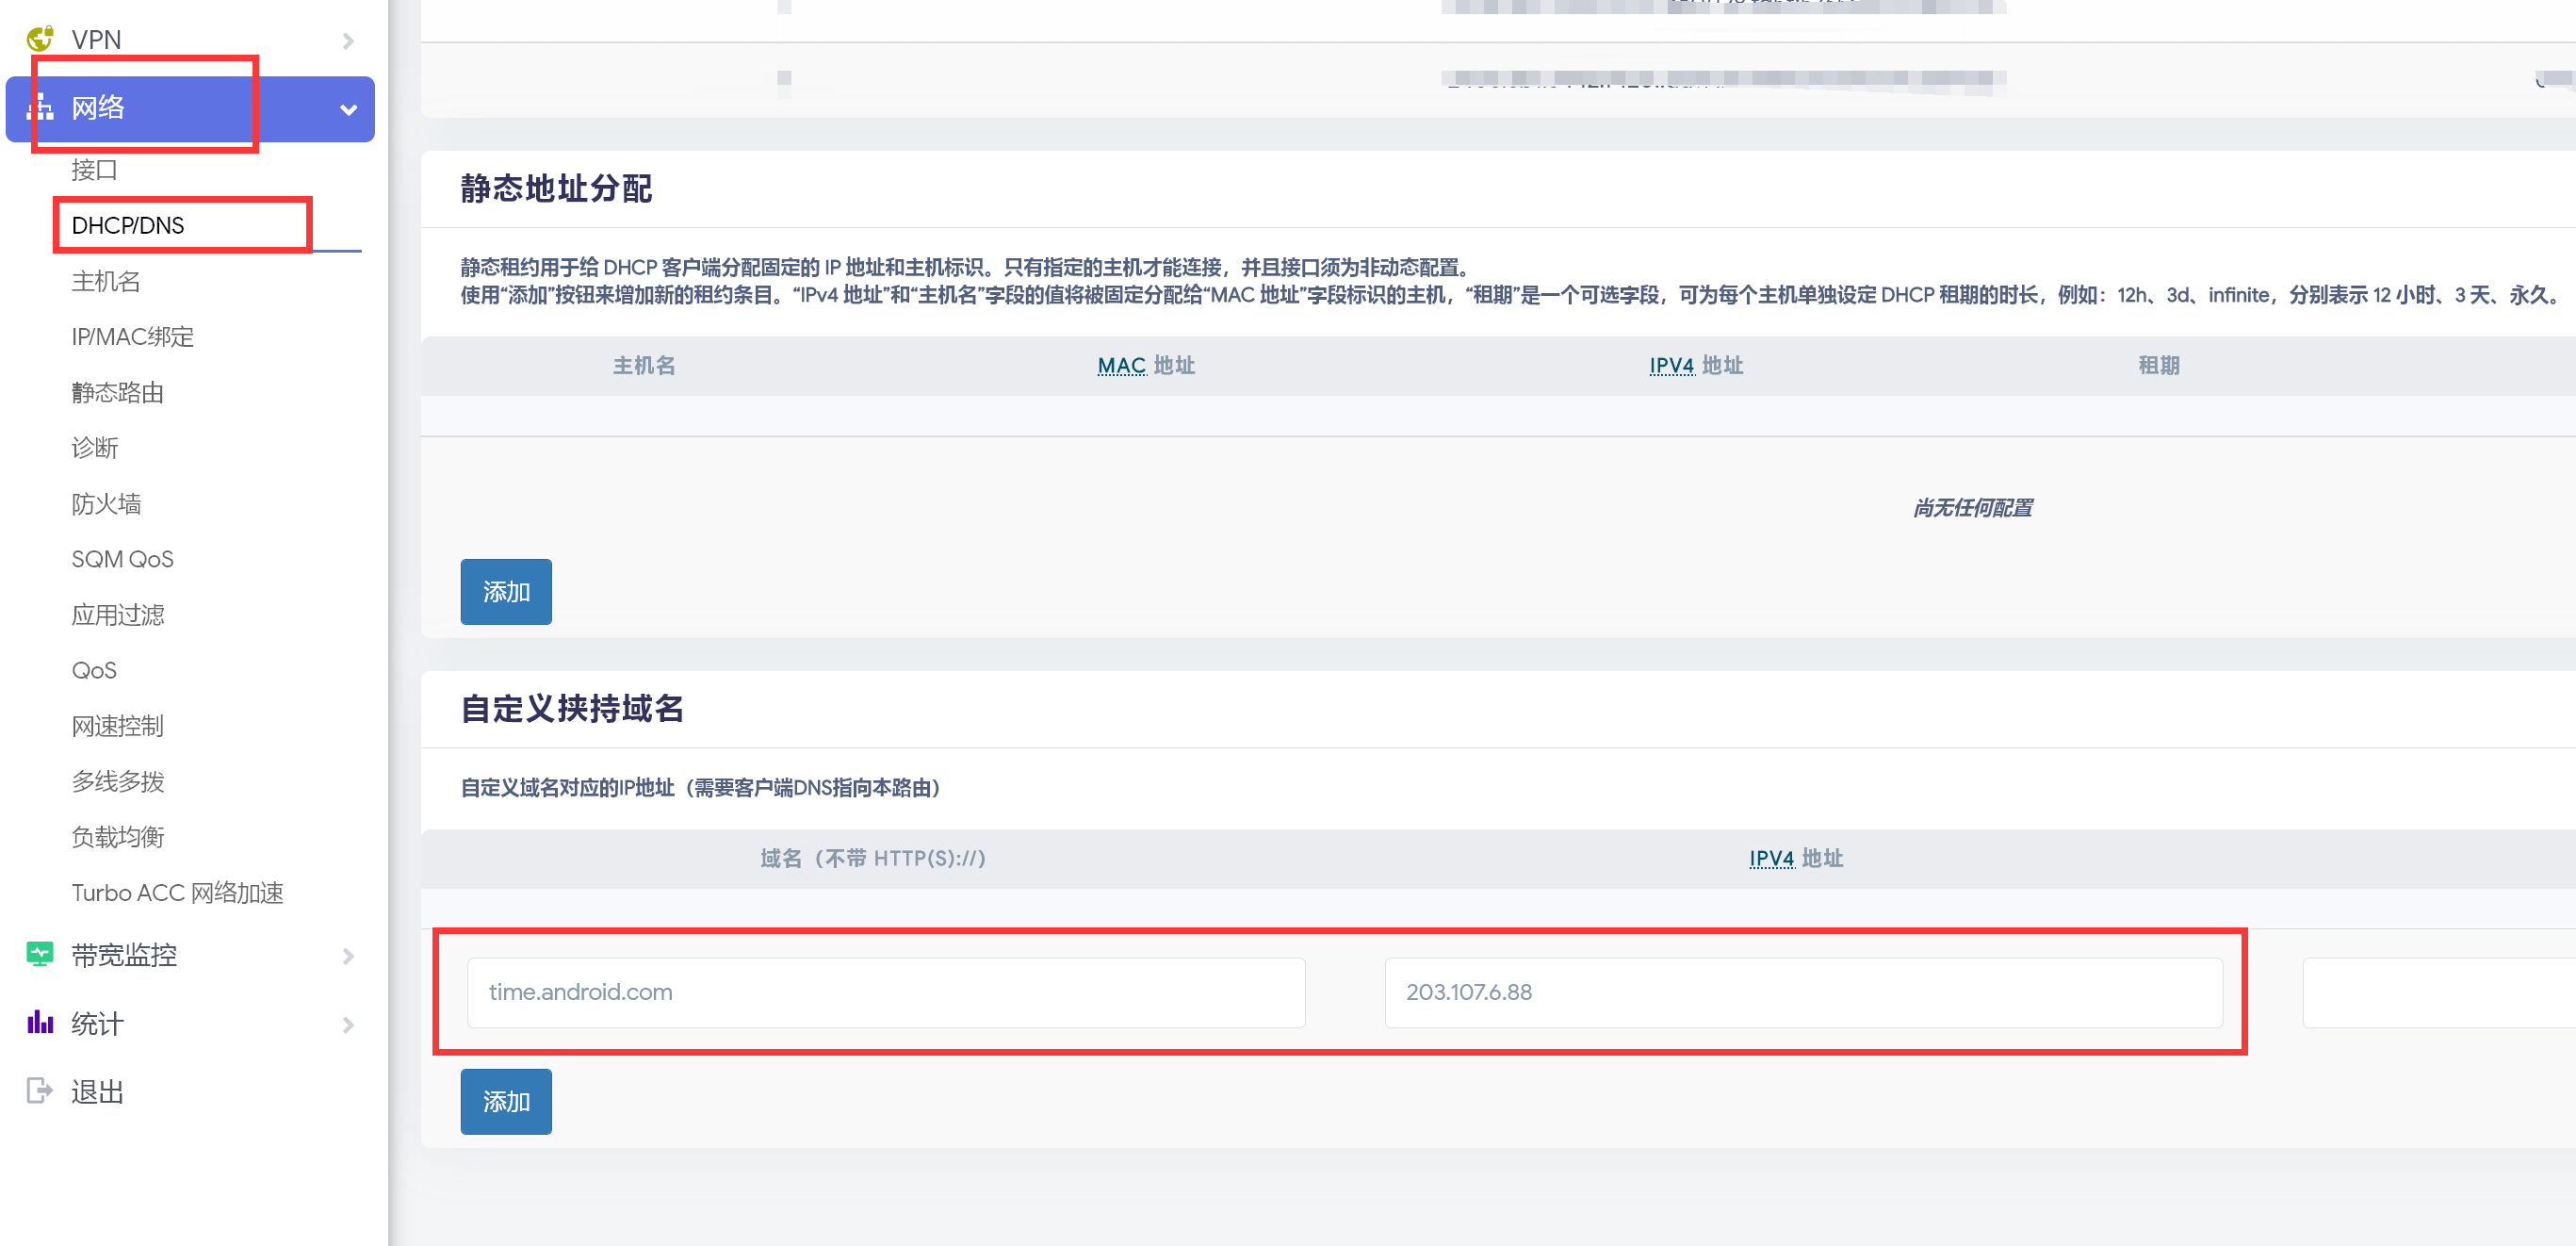Open the 接口 submenu item
The width and height of the screenshot is (2576, 1246).
point(94,170)
